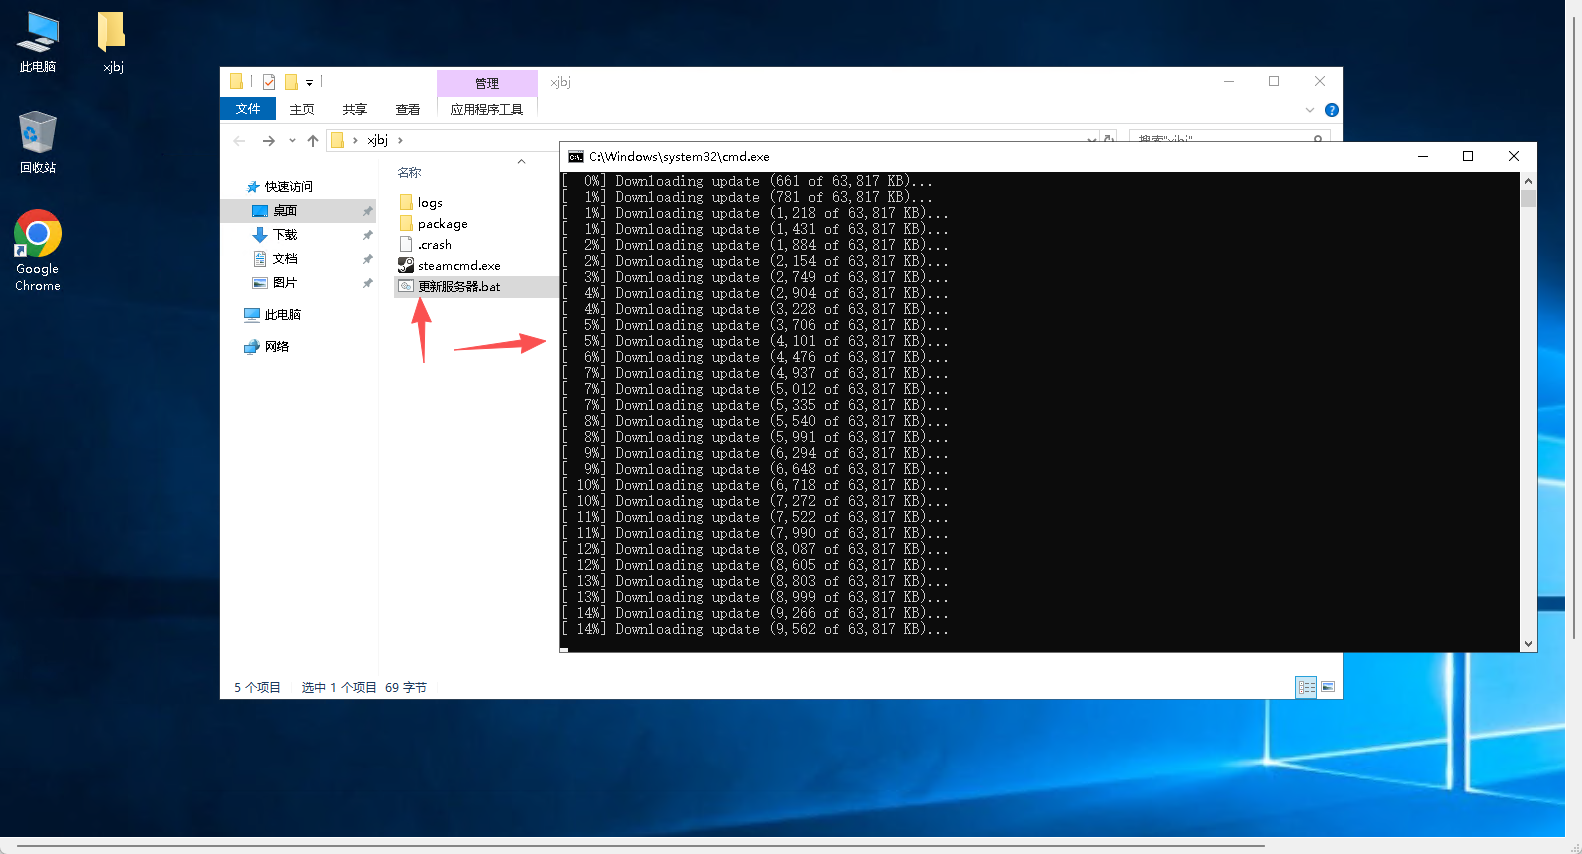Image resolution: width=1582 pixels, height=854 pixels.
Task: Switch to the 查看 ribbon tab
Action: point(407,109)
